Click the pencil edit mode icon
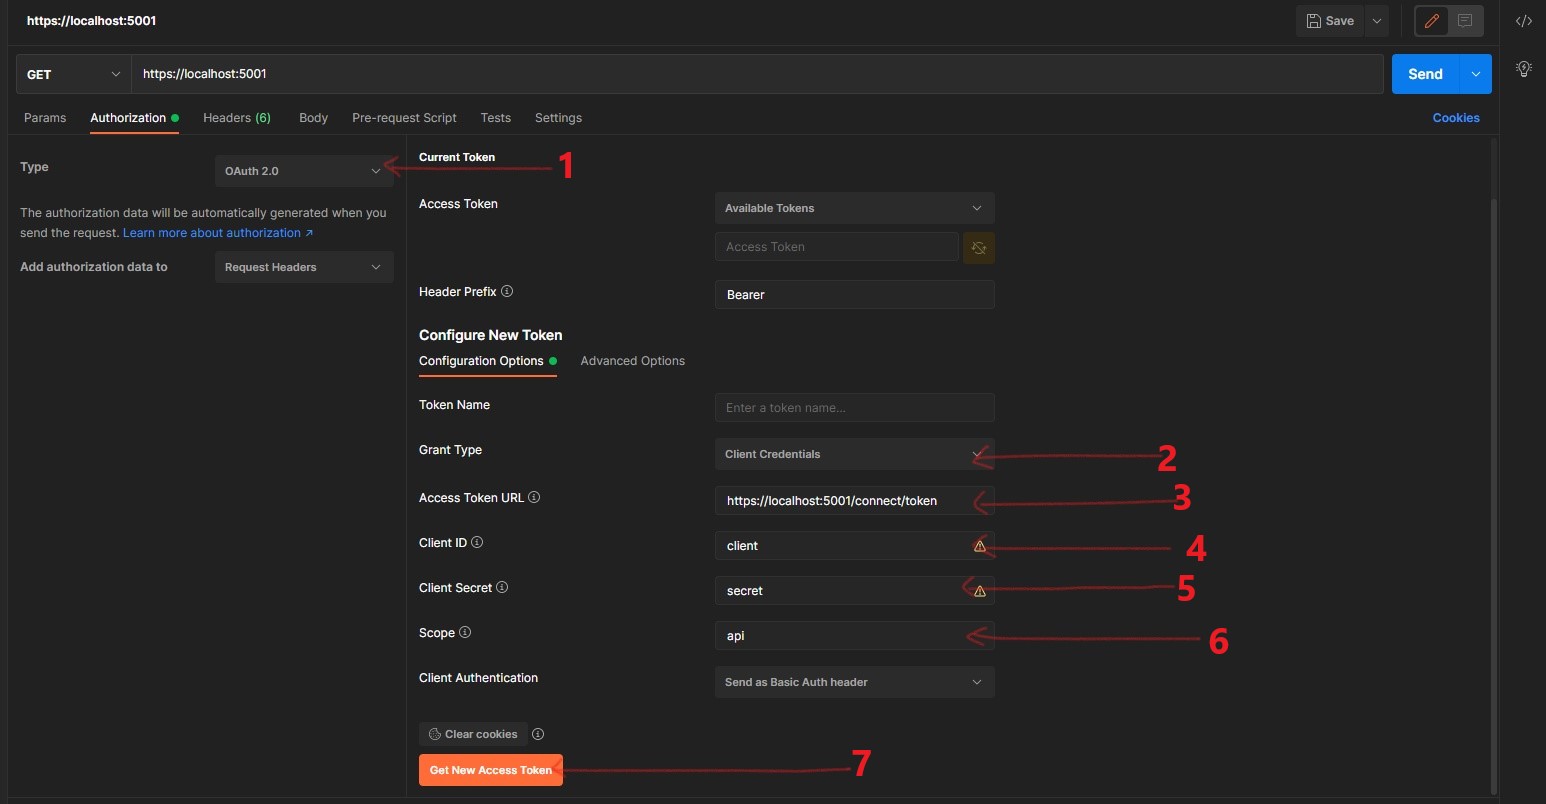The height and width of the screenshot is (804, 1546). (x=1431, y=21)
